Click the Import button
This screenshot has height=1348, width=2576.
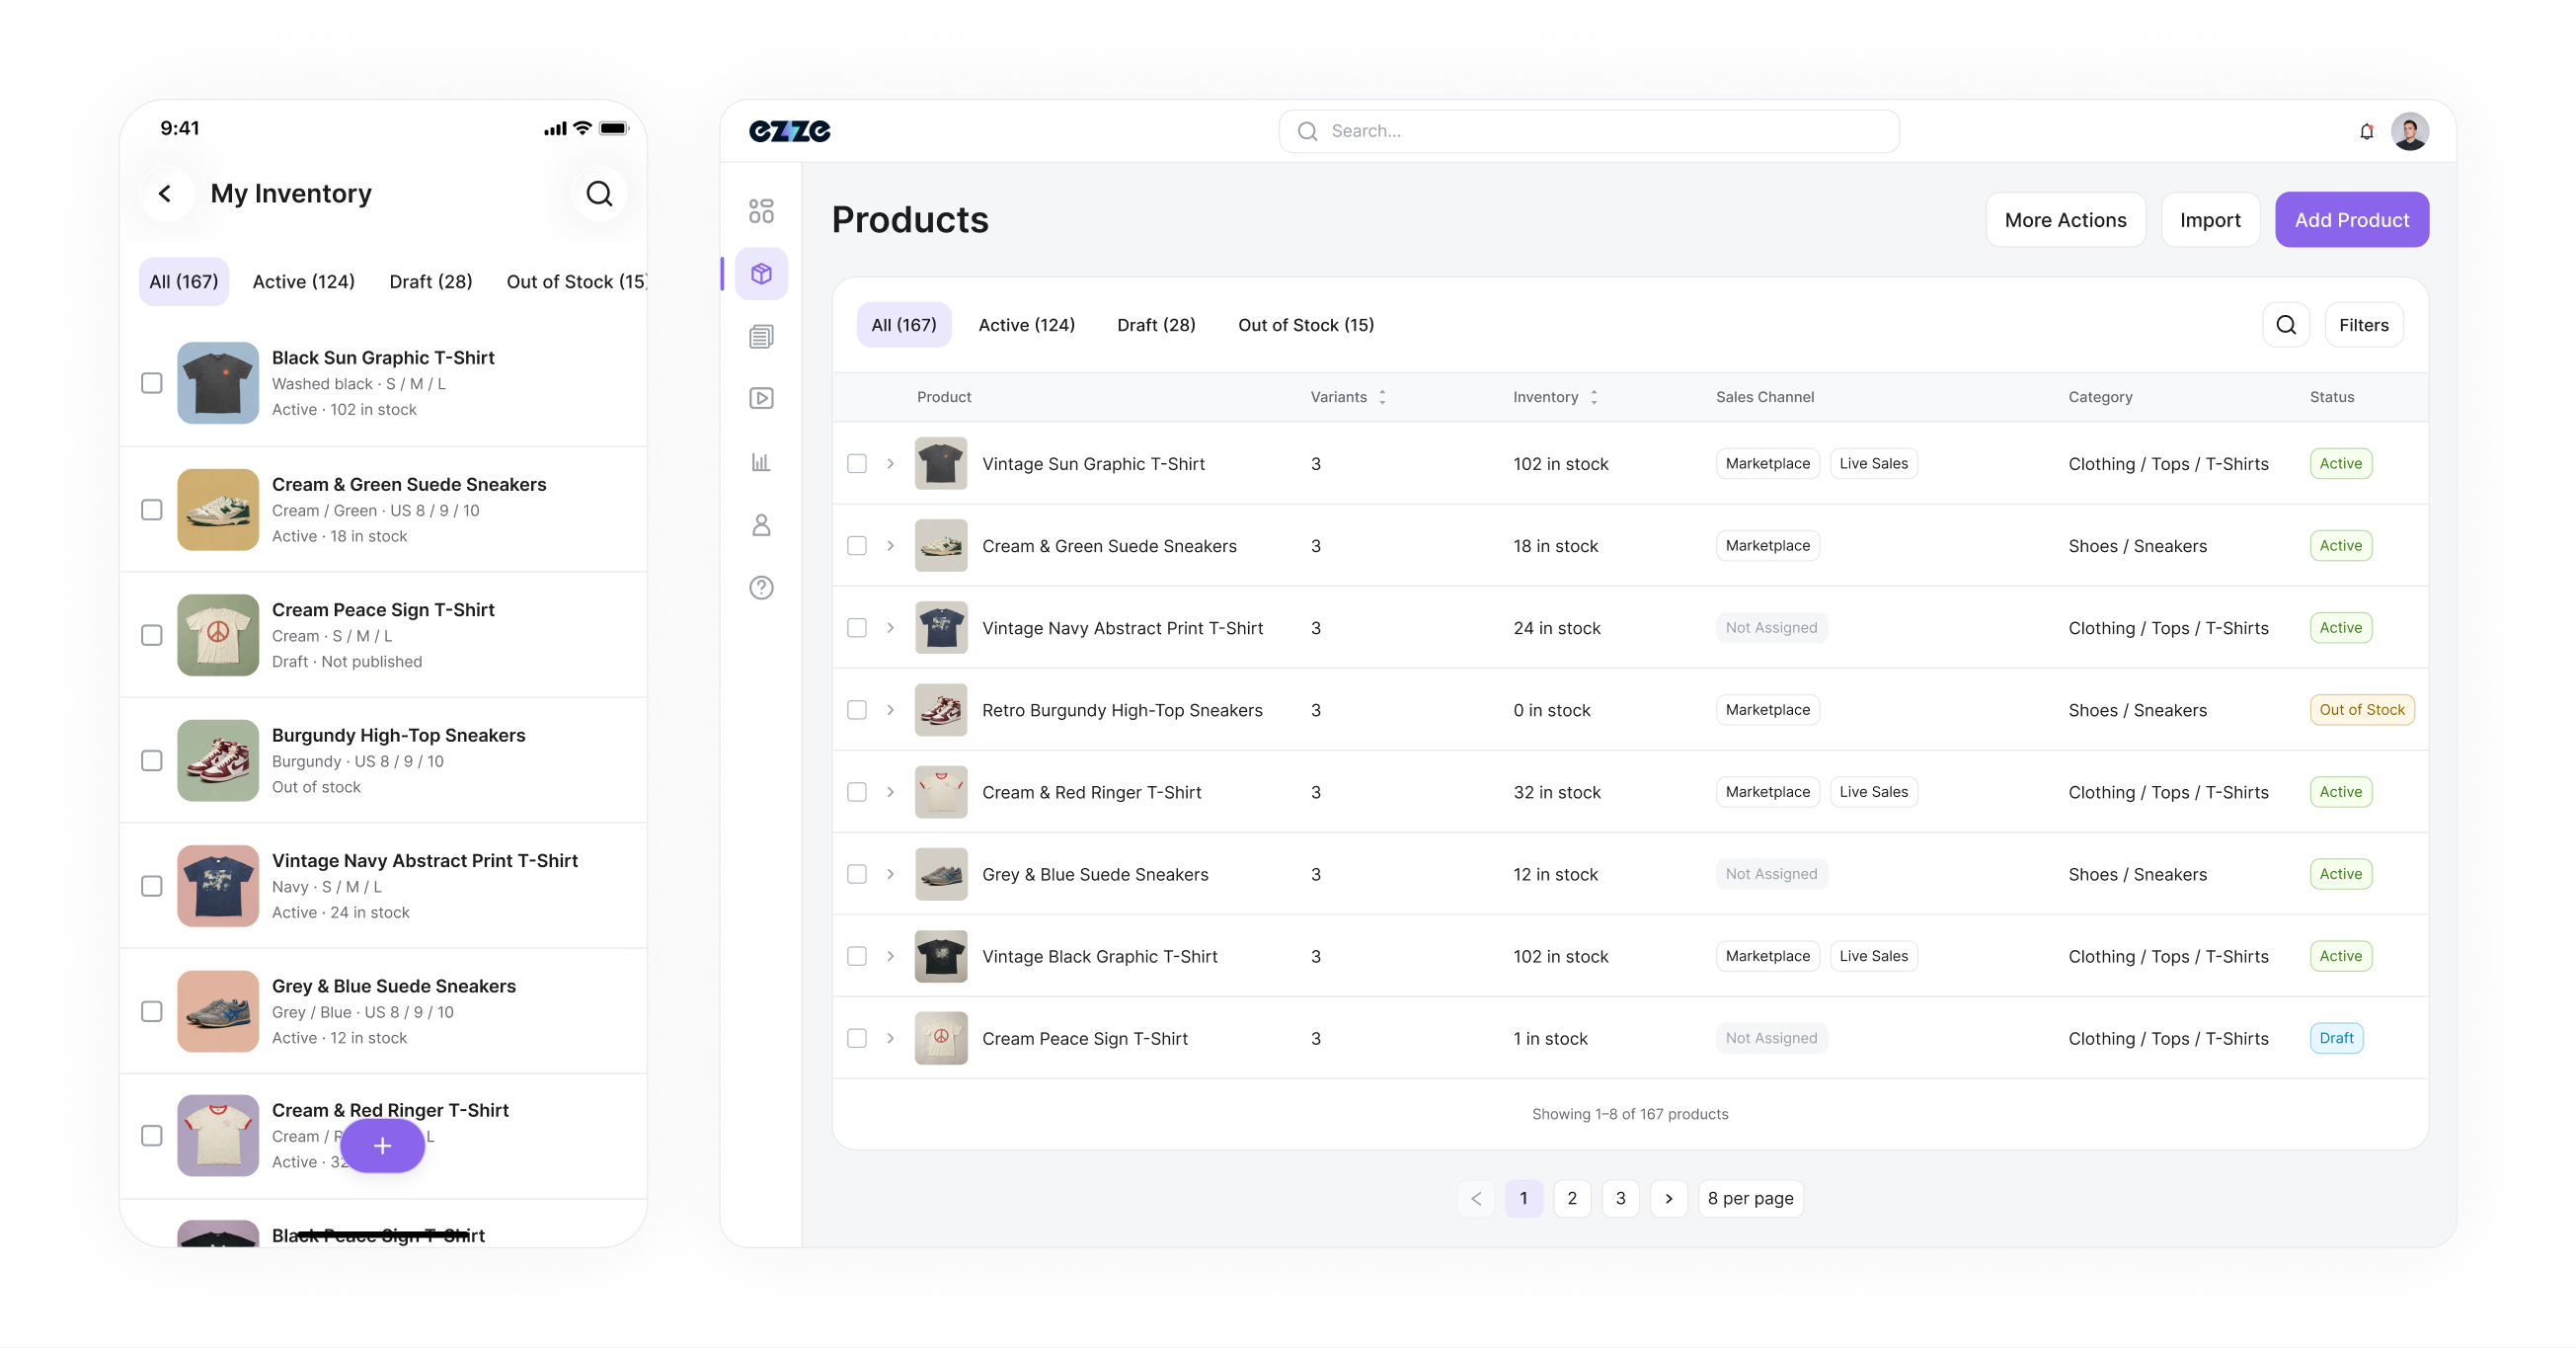click(2210, 220)
